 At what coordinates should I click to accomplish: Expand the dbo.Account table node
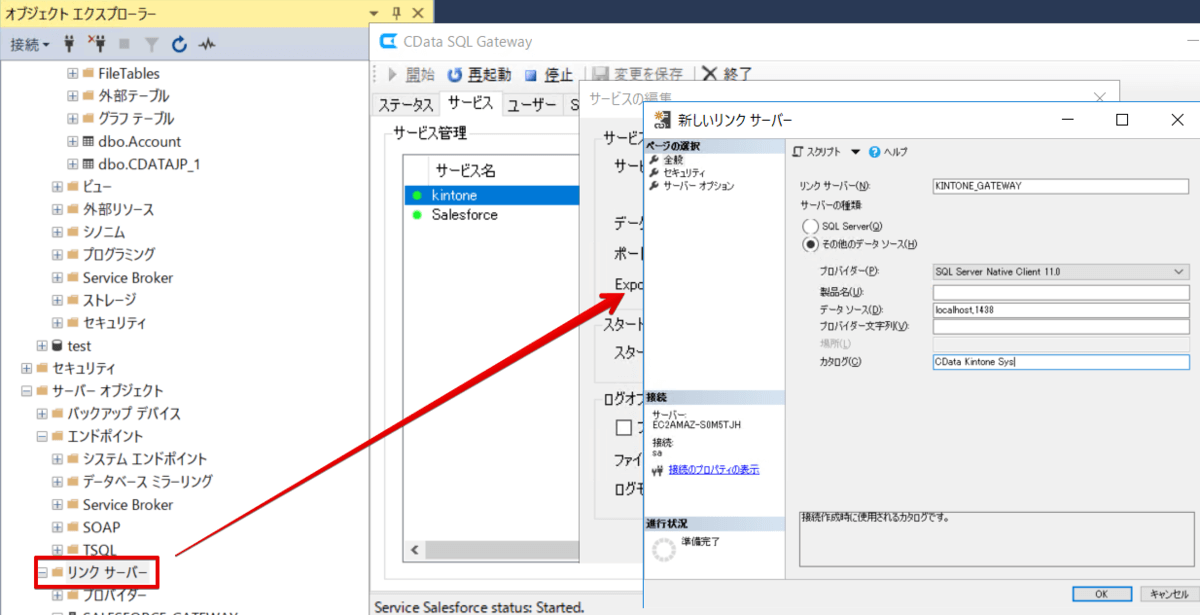point(73,141)
